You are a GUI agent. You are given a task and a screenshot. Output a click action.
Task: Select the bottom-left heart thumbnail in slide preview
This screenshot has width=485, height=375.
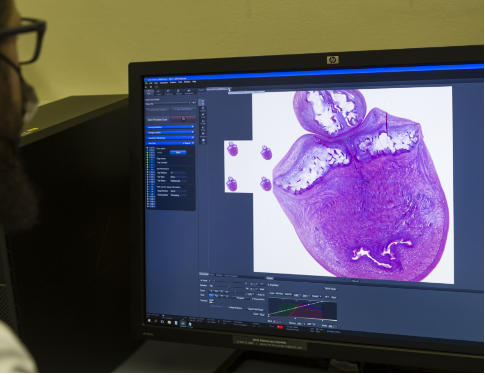(232, 184)
